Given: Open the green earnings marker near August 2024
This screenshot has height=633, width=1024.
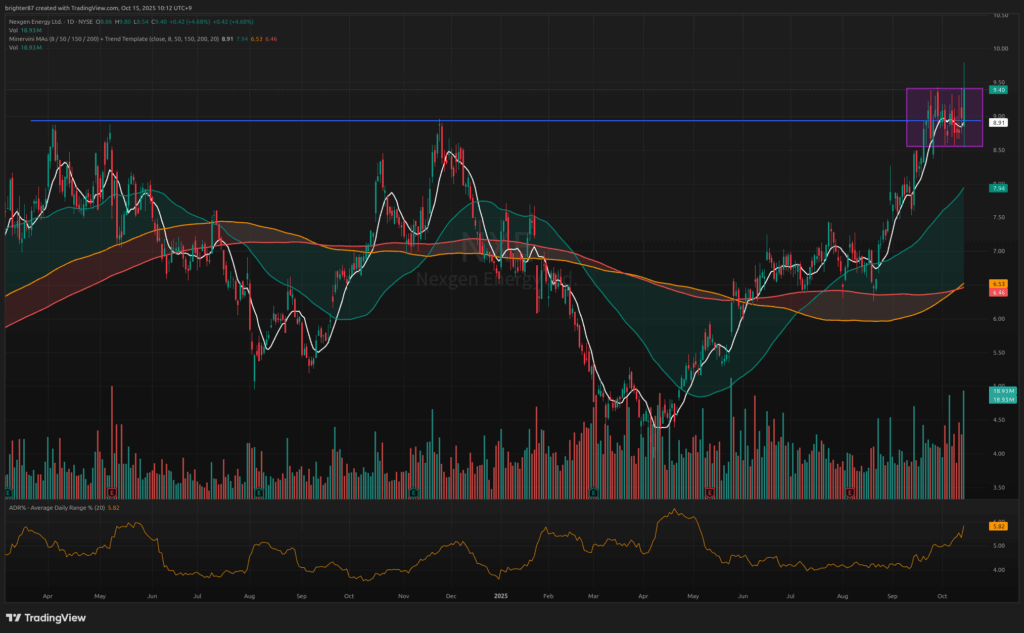Looking at the screenshot, I should pyautogui.click(x=259, y=492).
